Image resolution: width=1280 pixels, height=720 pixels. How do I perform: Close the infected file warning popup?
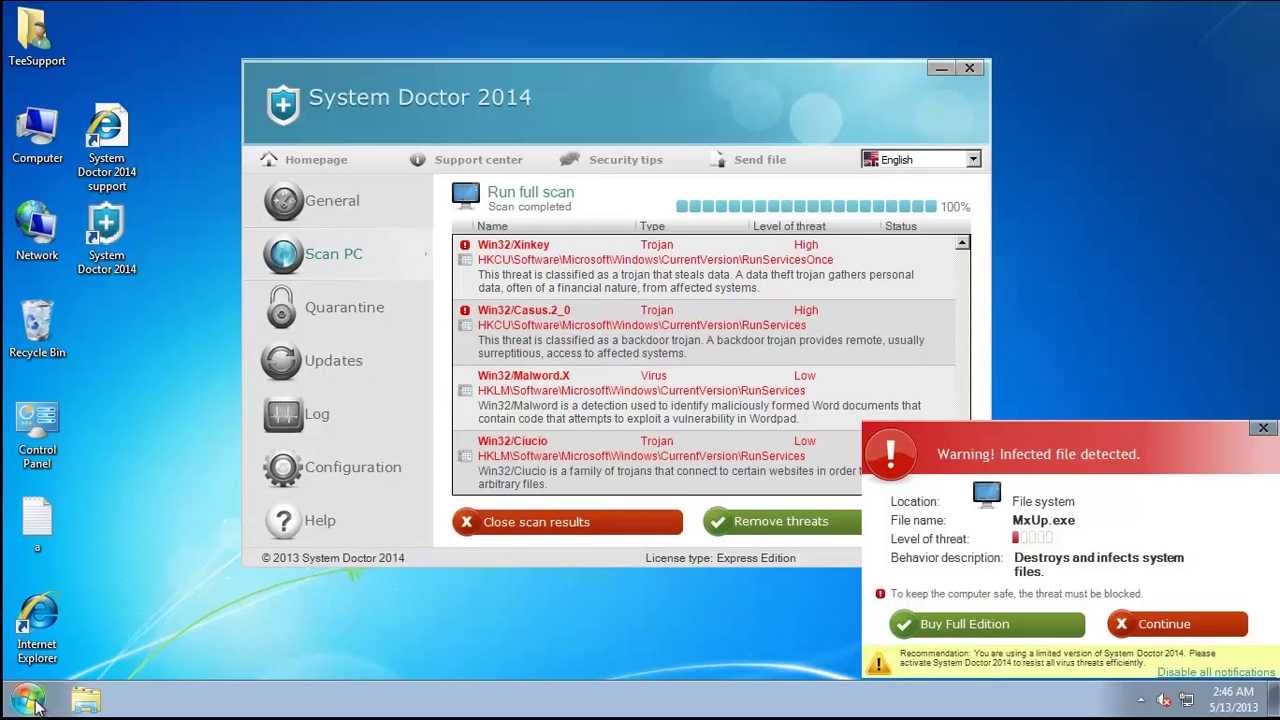coord(1263,429)
